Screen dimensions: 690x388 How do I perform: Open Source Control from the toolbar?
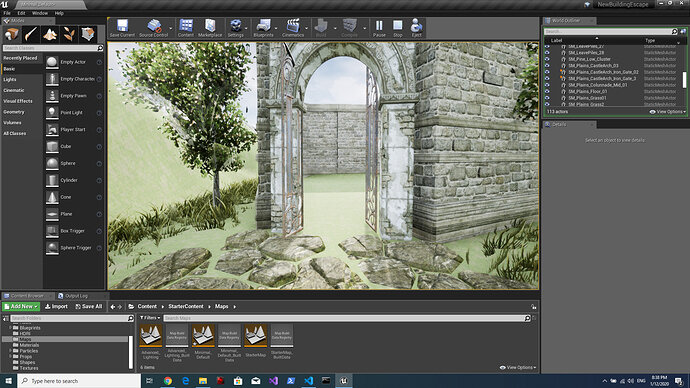153,28
